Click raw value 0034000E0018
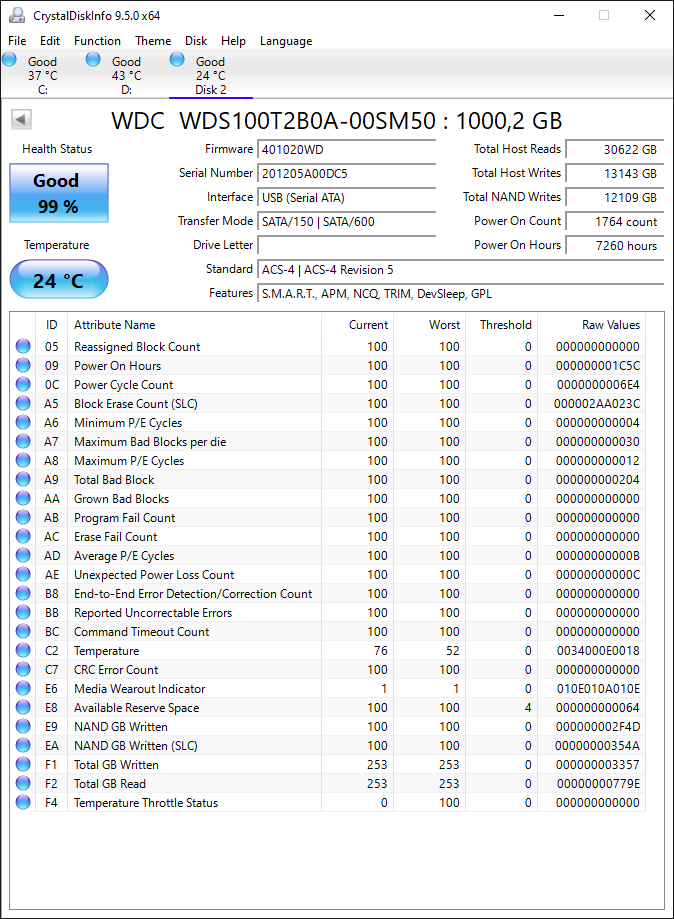The width and height of the screenshot is (674, 919). (x=598, y=651)
